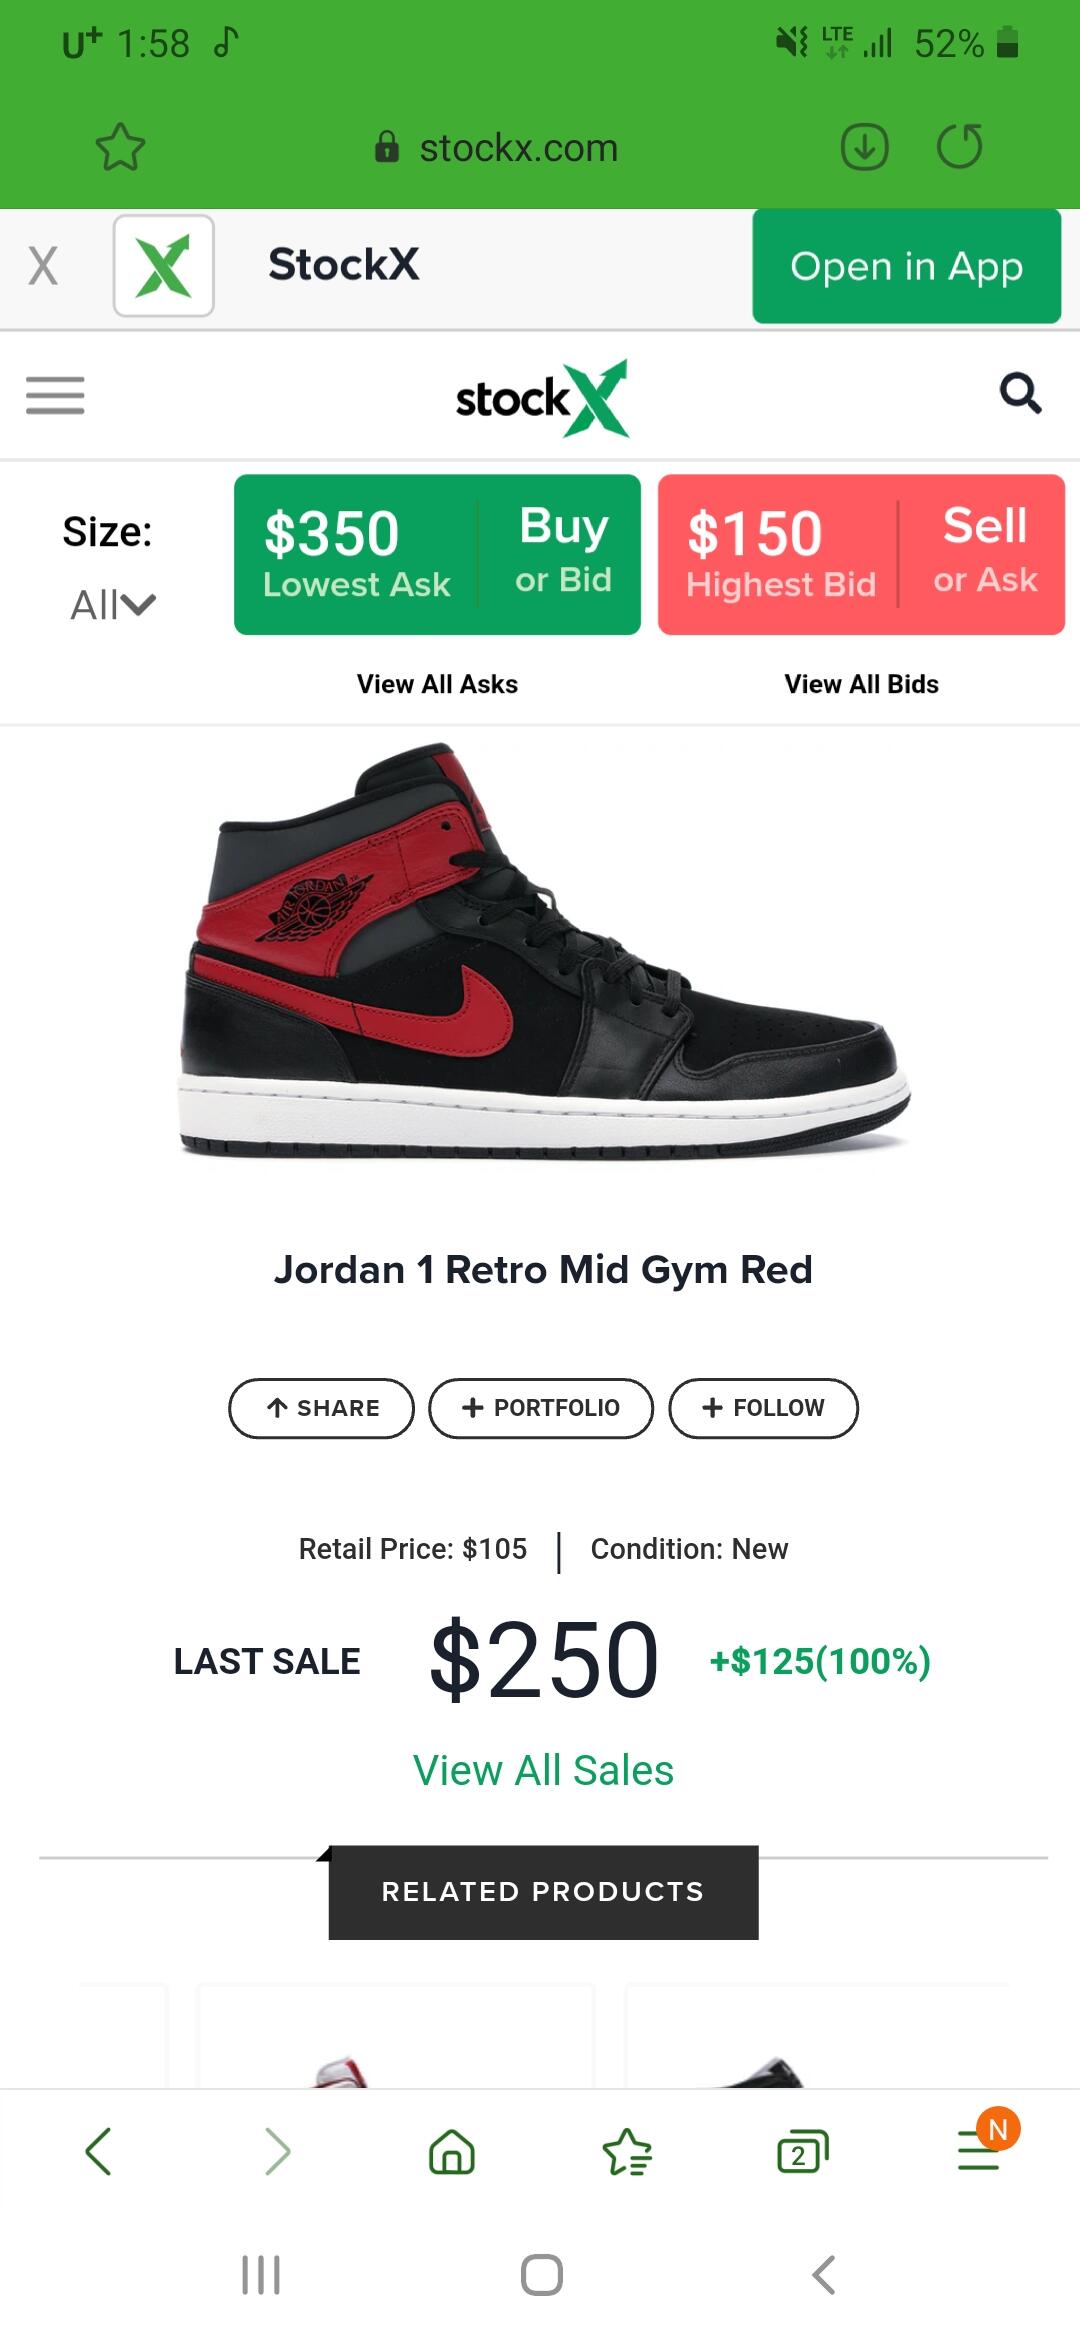
Task: Open browser menu with N badge
Action: (980, 2148)
